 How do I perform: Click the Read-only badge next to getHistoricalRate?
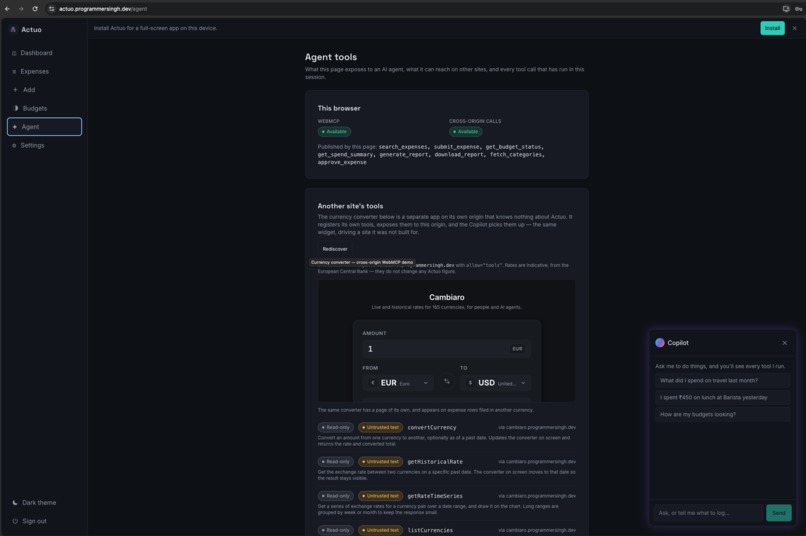pos(336,461)
